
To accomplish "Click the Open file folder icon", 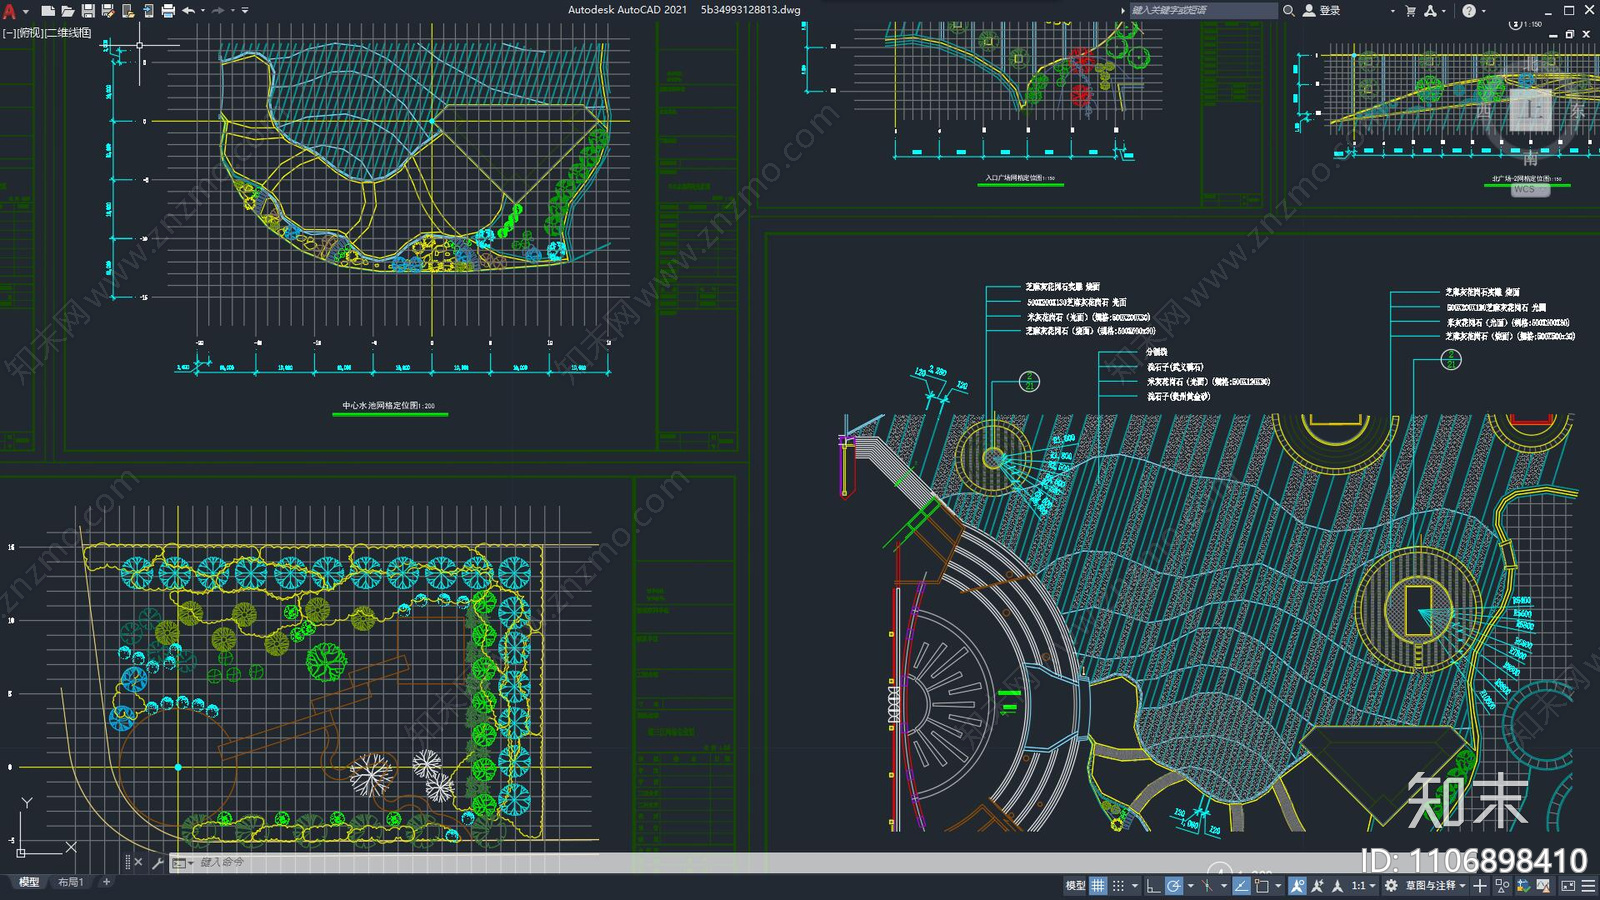I will tap(67, 11).
